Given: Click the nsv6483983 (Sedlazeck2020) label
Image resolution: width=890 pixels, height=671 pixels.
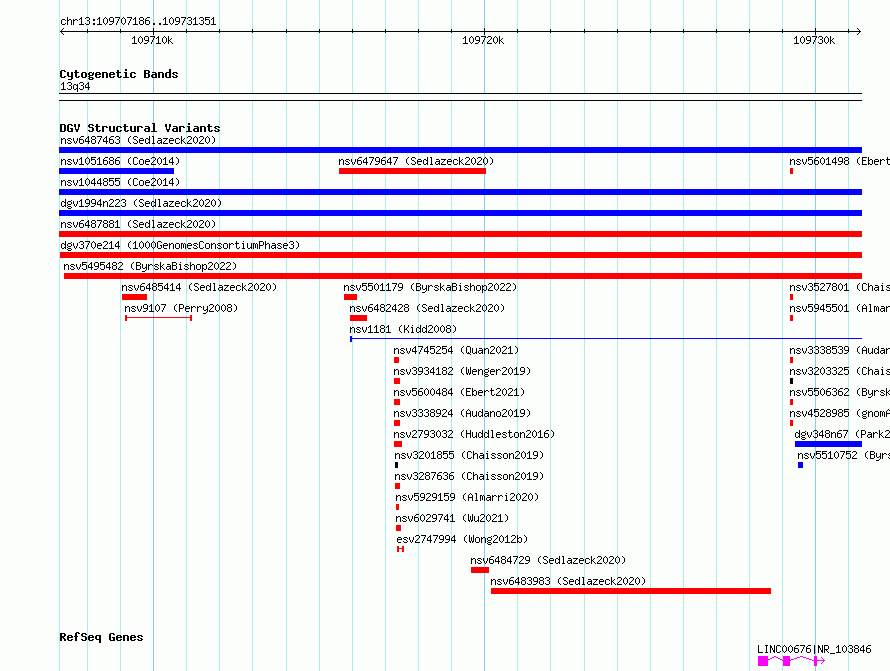Looking at the screenshot, I should (568, 581).
